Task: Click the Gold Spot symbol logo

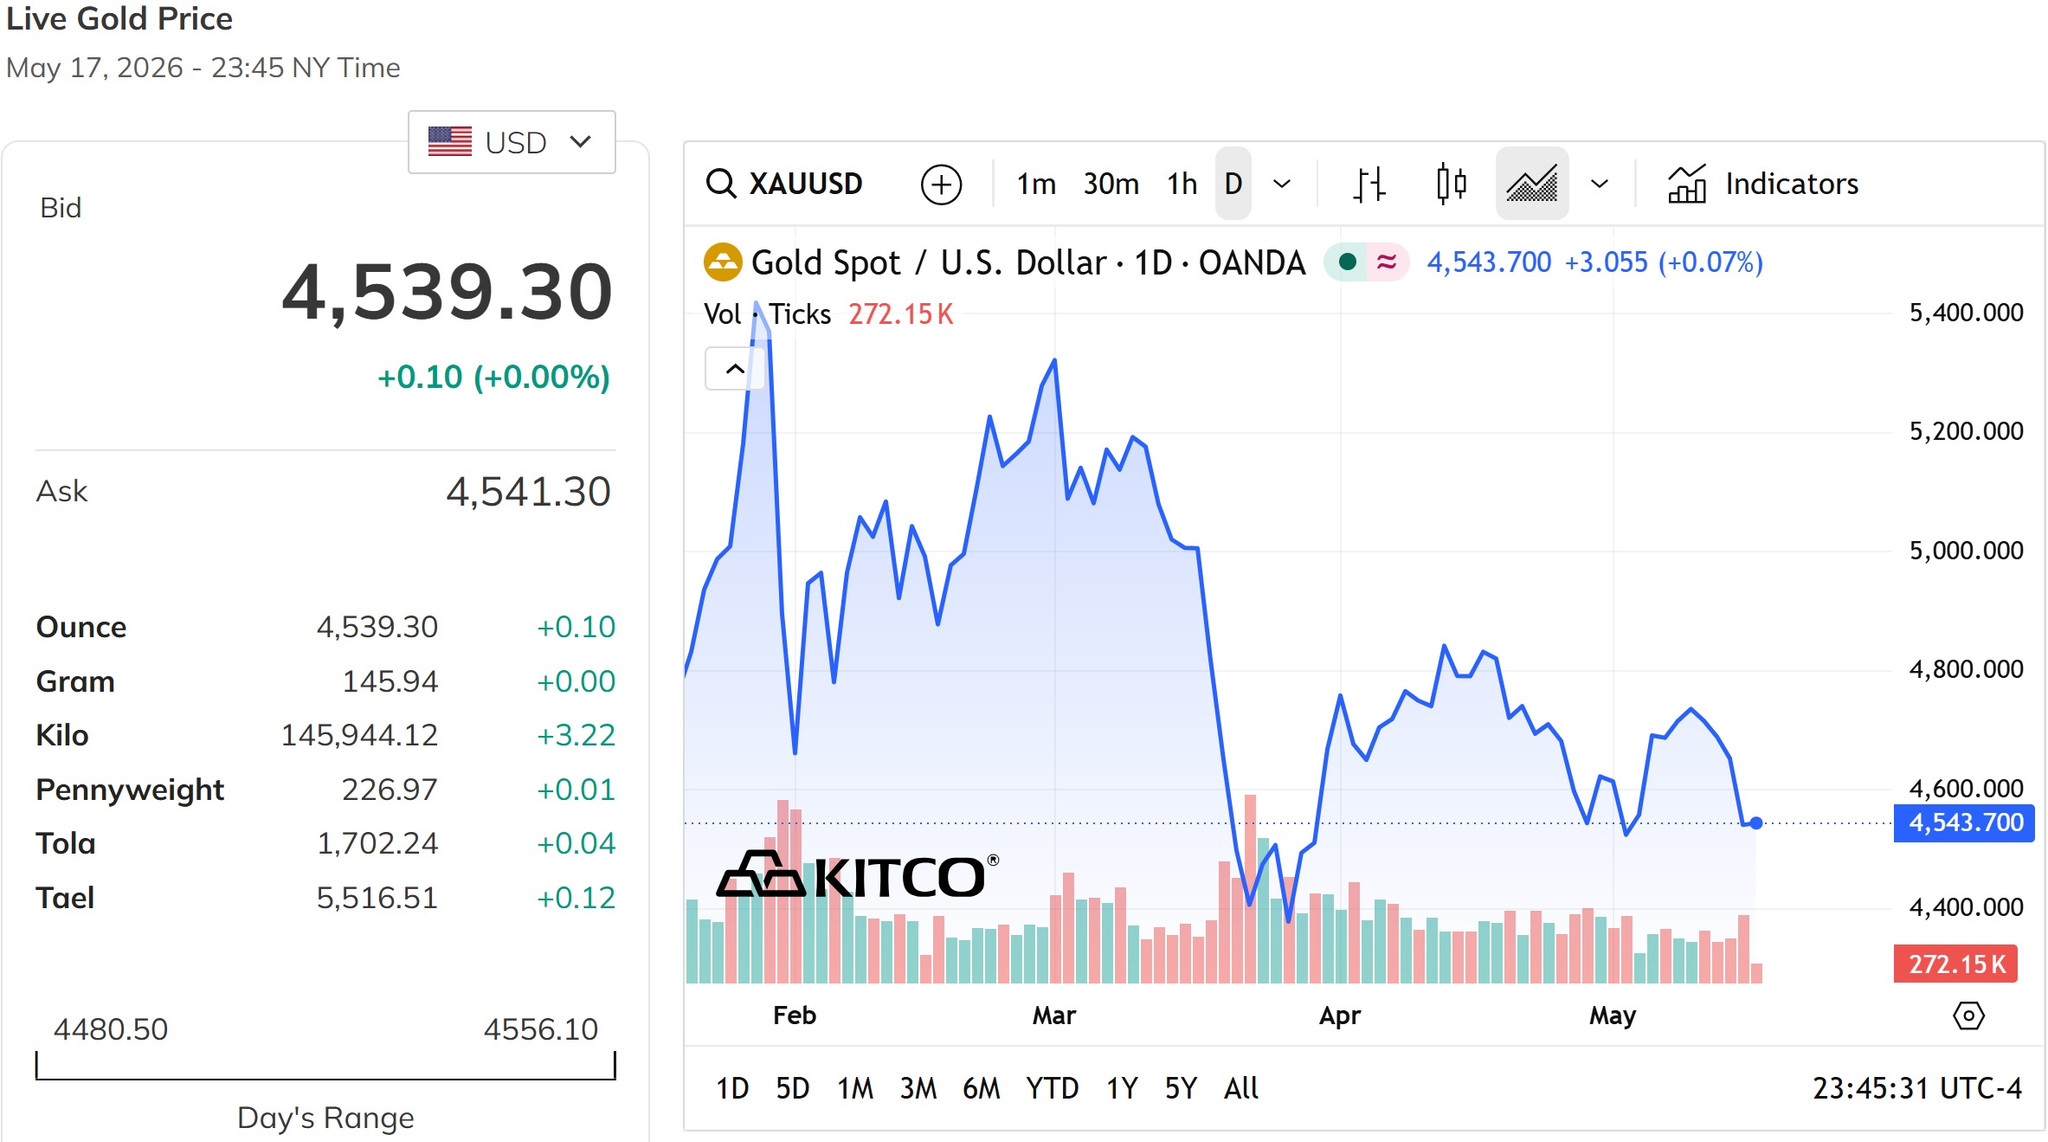Action: (722, 263)
